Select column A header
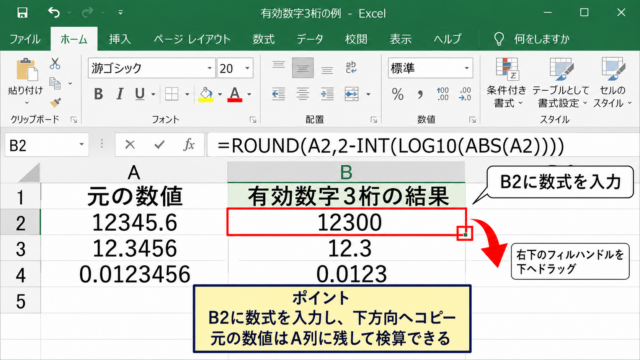This screenshot has height=360, width=640. pyautogui.click(x=134, y=172)
